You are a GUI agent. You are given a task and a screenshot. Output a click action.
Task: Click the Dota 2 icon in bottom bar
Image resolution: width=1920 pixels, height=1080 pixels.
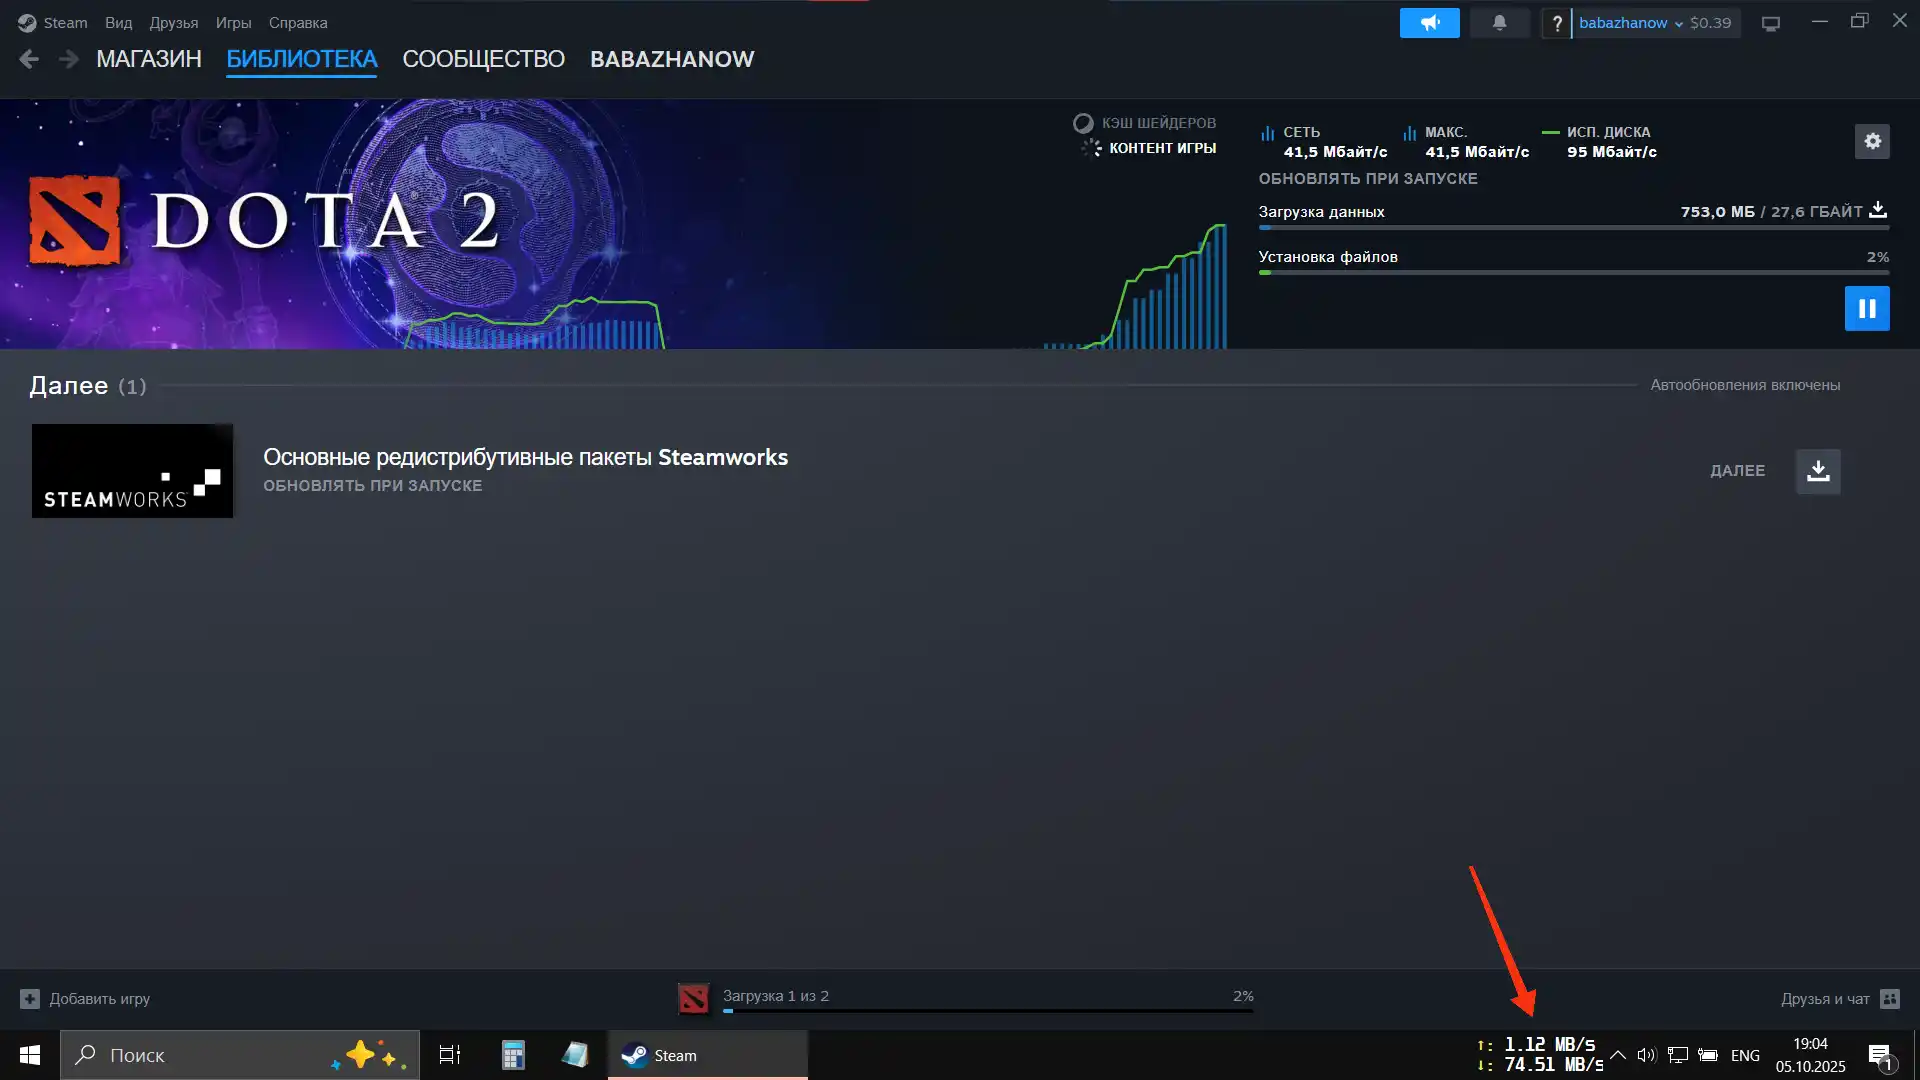(x=693, y=998)
